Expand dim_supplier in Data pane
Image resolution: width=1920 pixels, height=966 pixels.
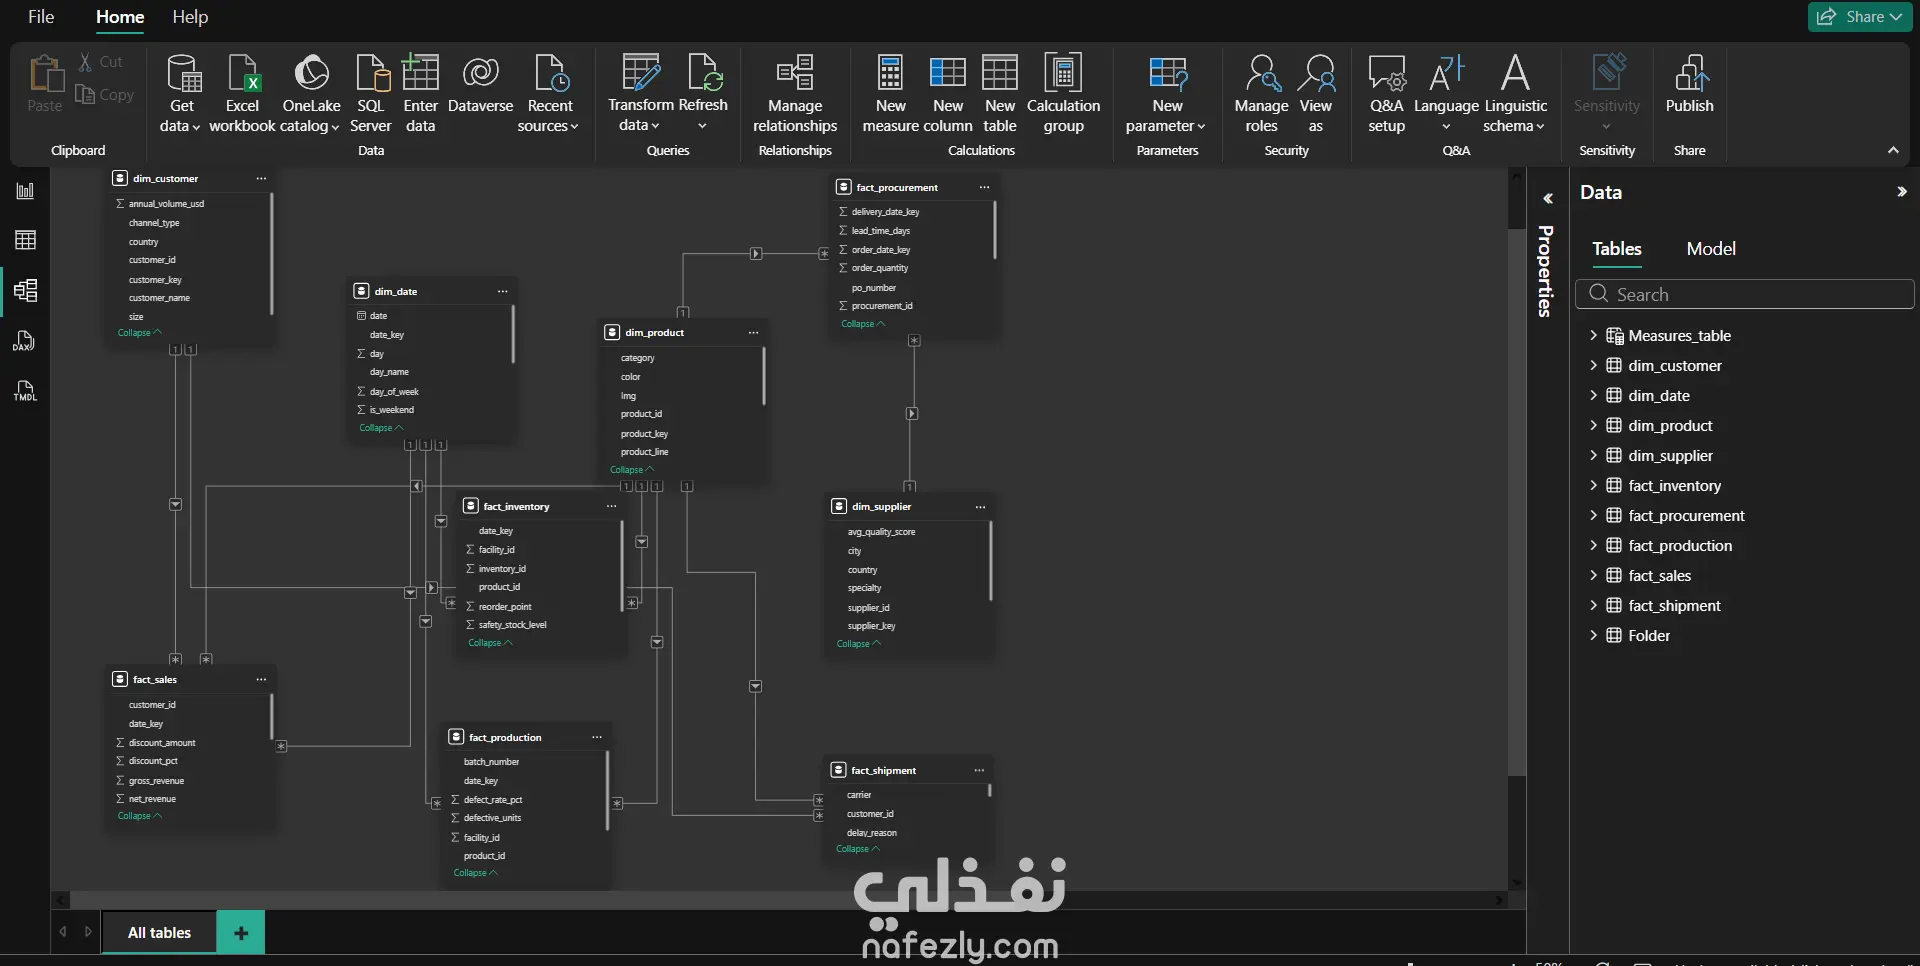[1593, 456]
